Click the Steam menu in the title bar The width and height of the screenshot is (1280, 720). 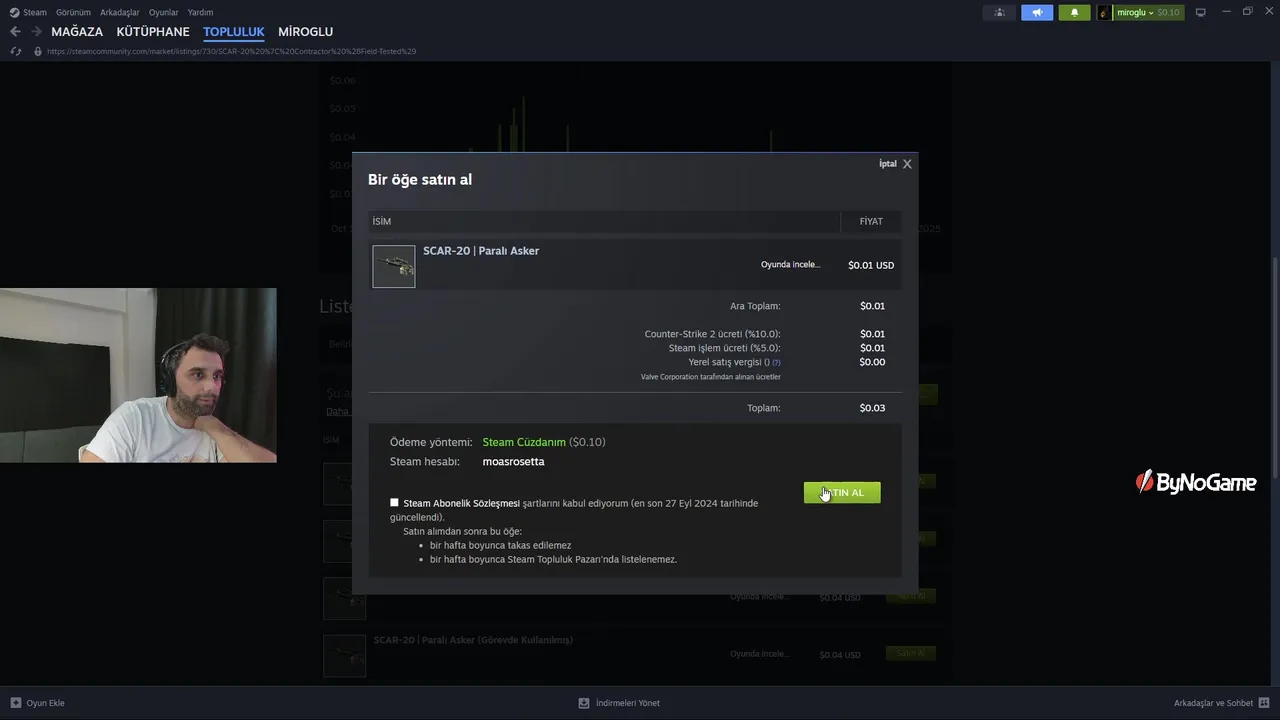[28, 12]
